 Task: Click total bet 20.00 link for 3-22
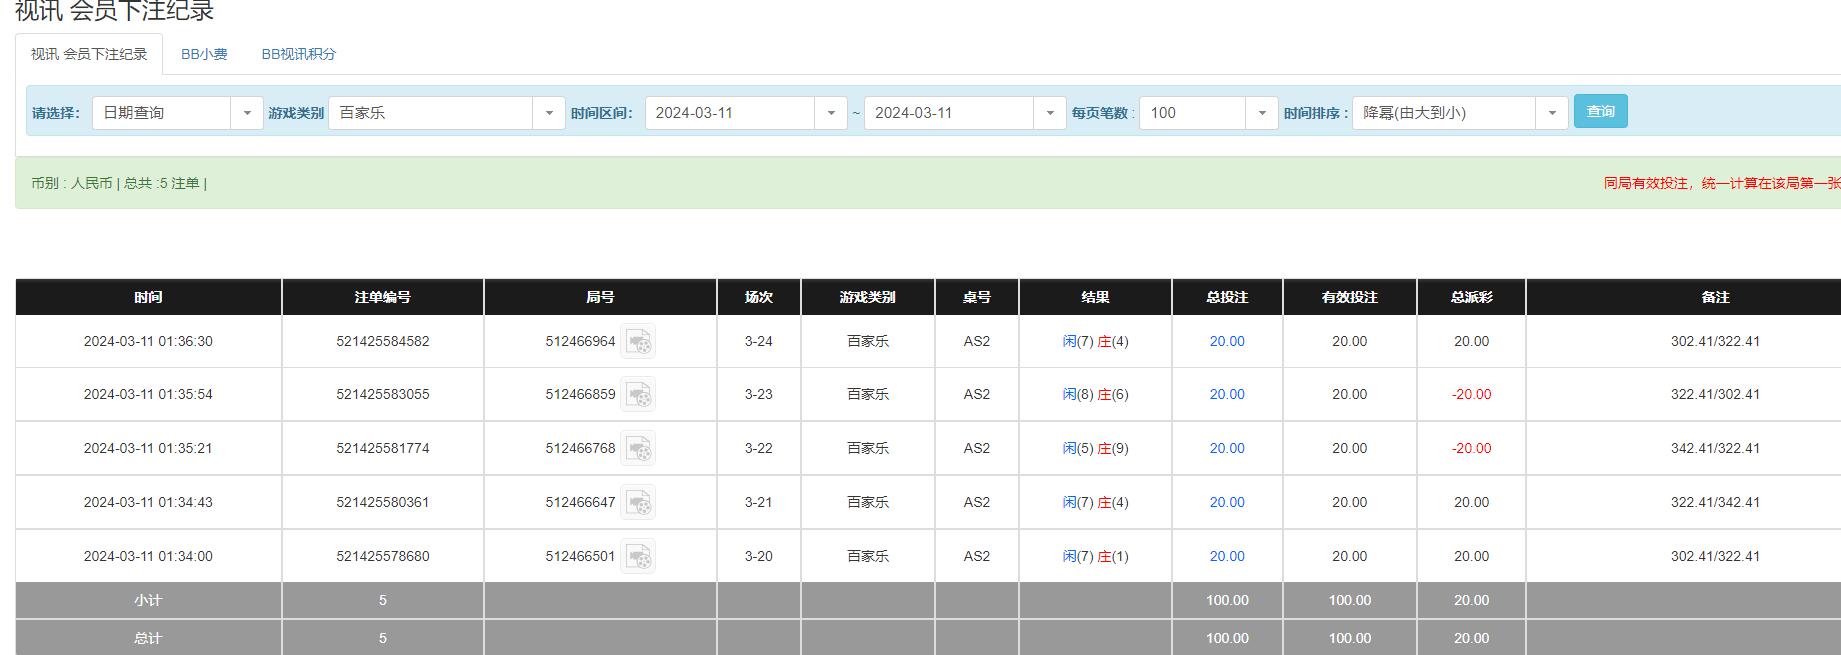coord(1227,449)
